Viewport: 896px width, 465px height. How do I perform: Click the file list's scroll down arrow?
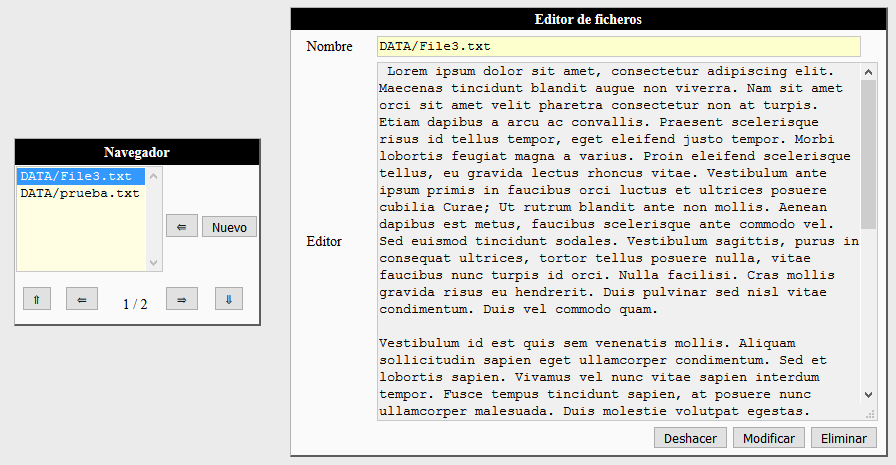pyautogui.click(x=154, y=263)
